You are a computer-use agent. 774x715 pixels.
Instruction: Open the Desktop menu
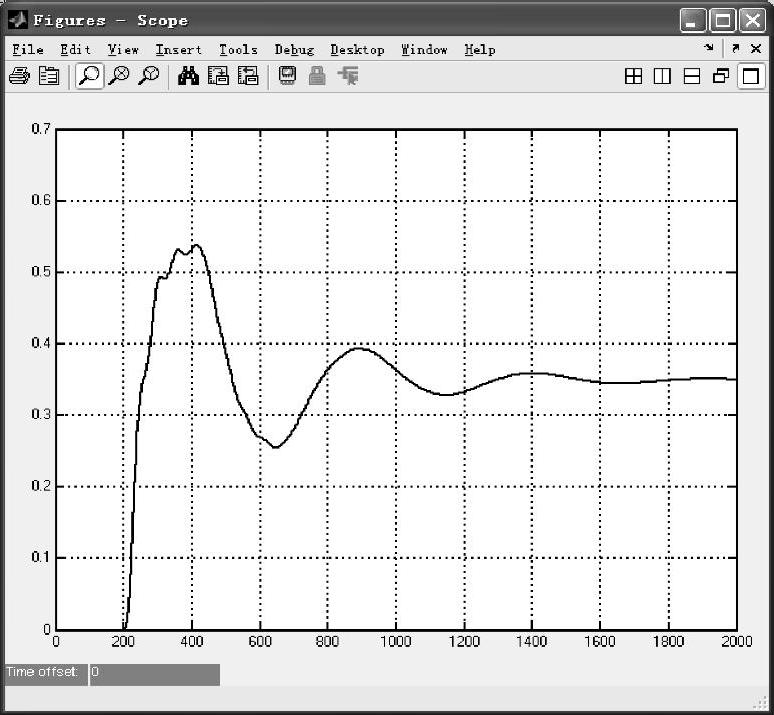[x=357, y=49]
